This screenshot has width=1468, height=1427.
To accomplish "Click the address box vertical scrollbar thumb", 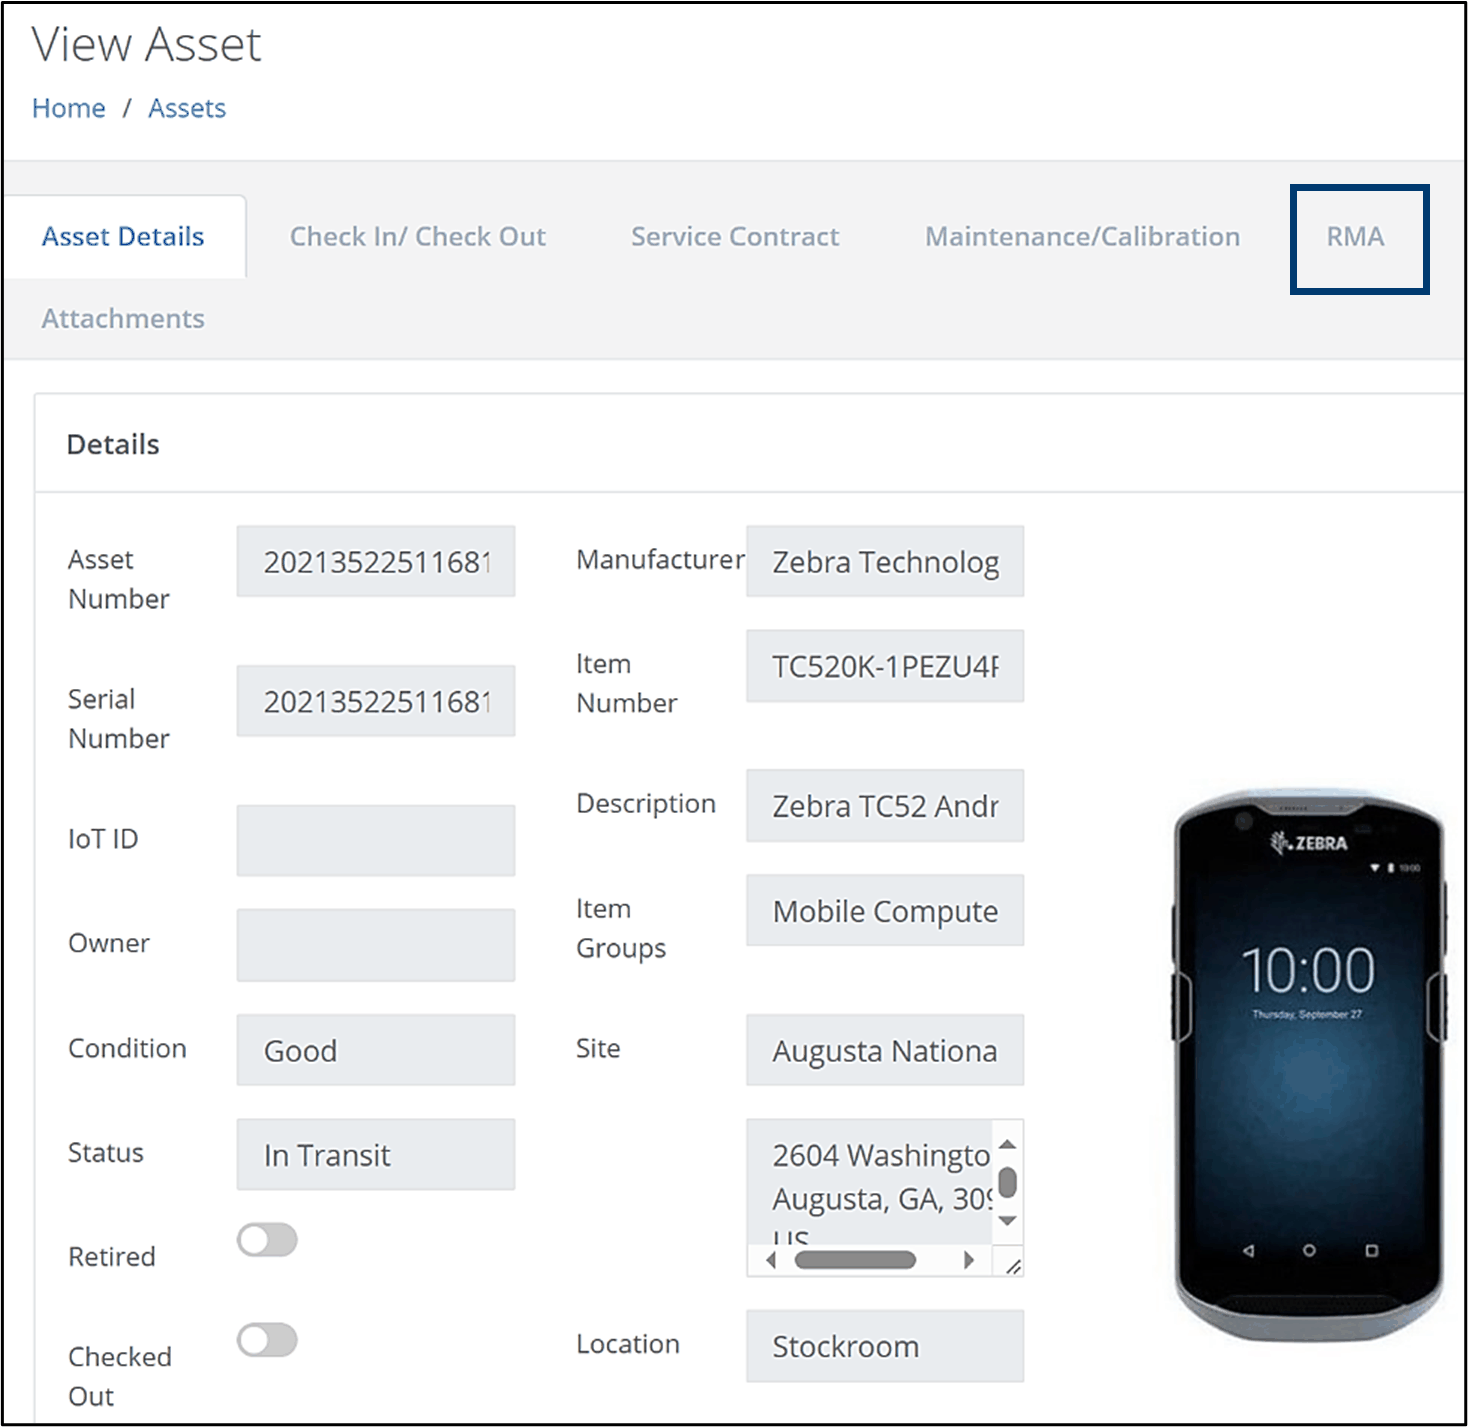I will (x=1008, y=1182).
